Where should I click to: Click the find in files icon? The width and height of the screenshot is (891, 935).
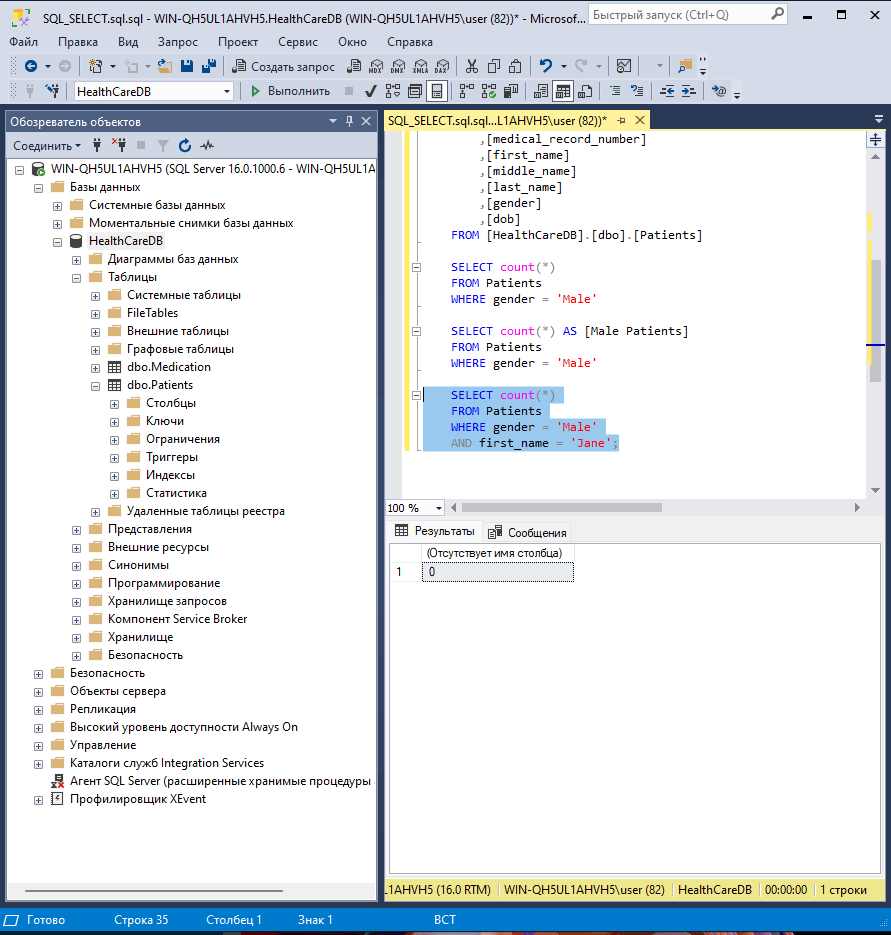(x=685, y=66)
